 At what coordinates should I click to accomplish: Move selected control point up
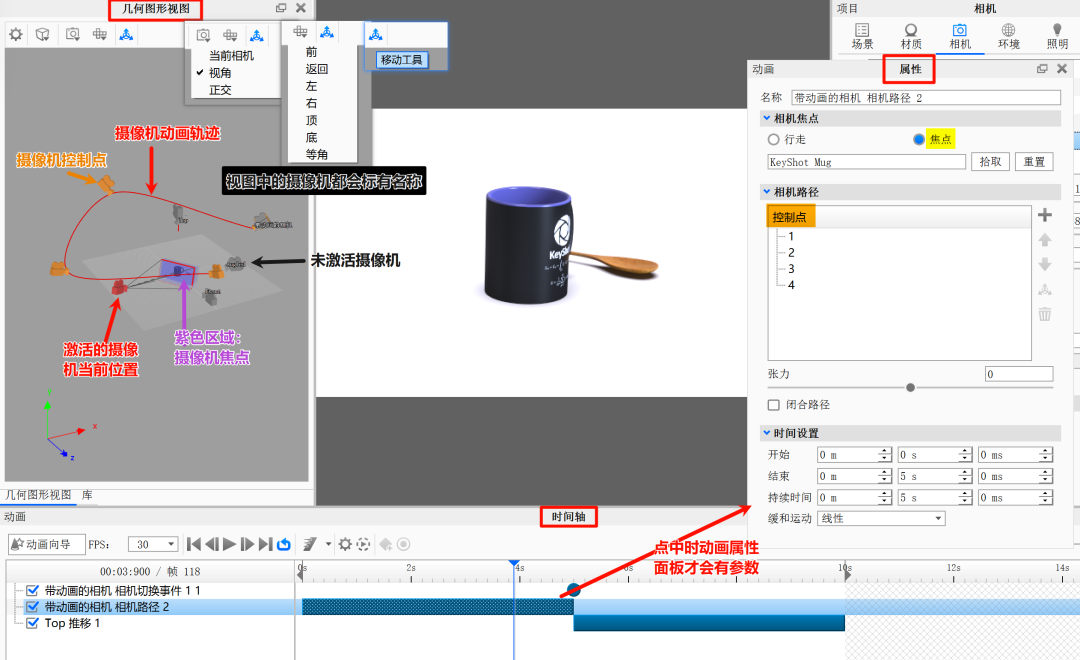[1045, 240]
